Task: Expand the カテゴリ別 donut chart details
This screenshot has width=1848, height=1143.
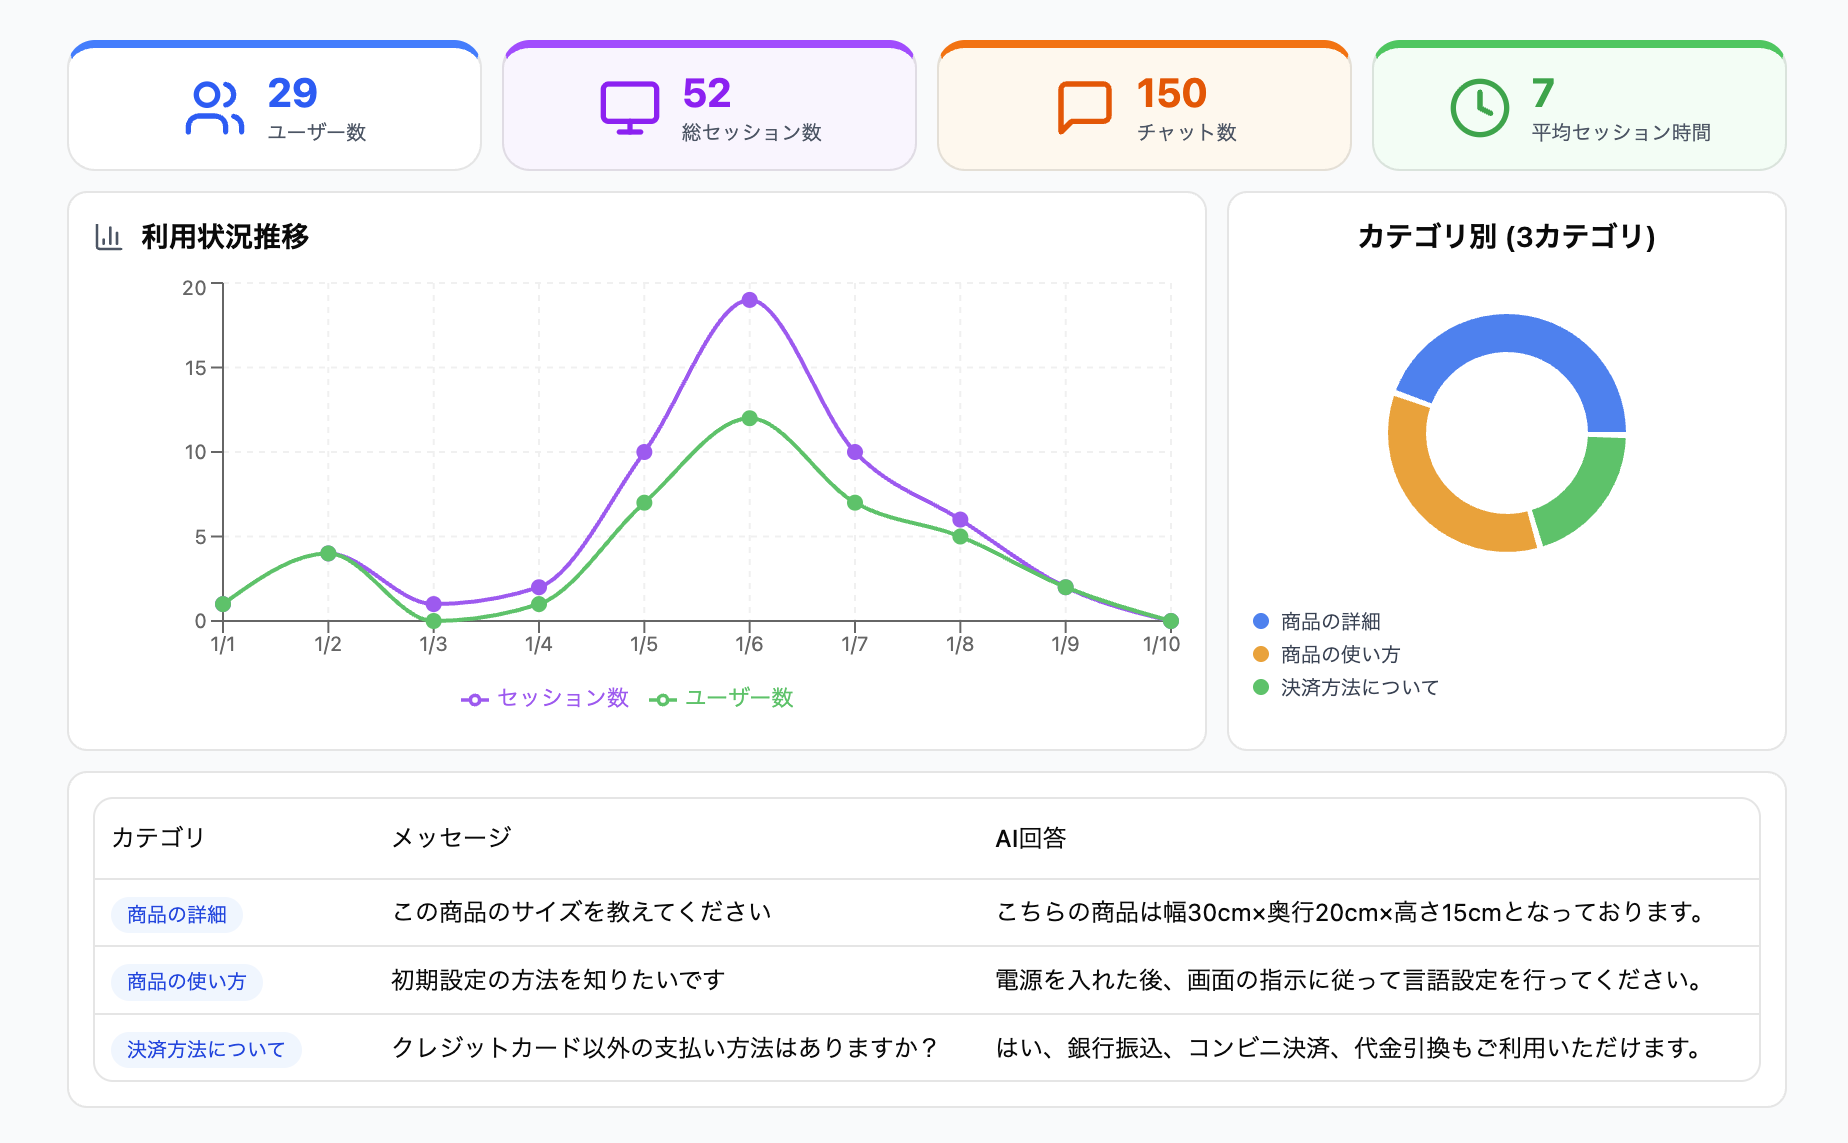Action: [1506, 235]
